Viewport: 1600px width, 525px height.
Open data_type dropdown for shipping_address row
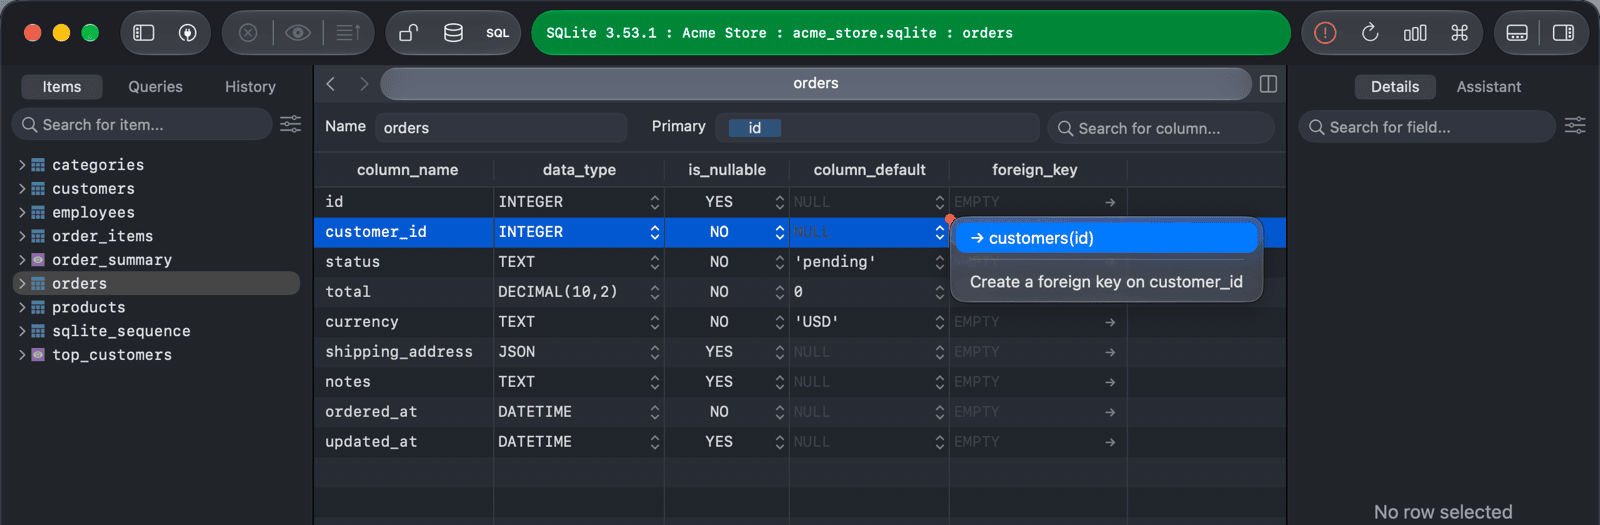click(655, 352)
